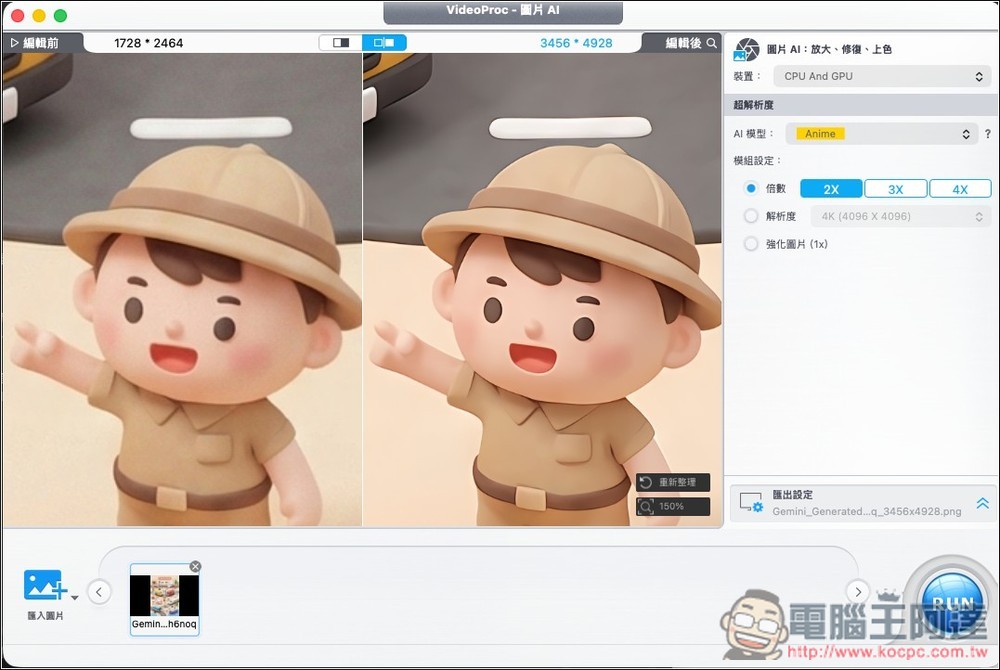Image resolution: width=1000 pixels, height=670 pixels.
Task: Open the 裝置 CPU And GPU dropdown
Action: pyautogui.click(x=881, y=75)
